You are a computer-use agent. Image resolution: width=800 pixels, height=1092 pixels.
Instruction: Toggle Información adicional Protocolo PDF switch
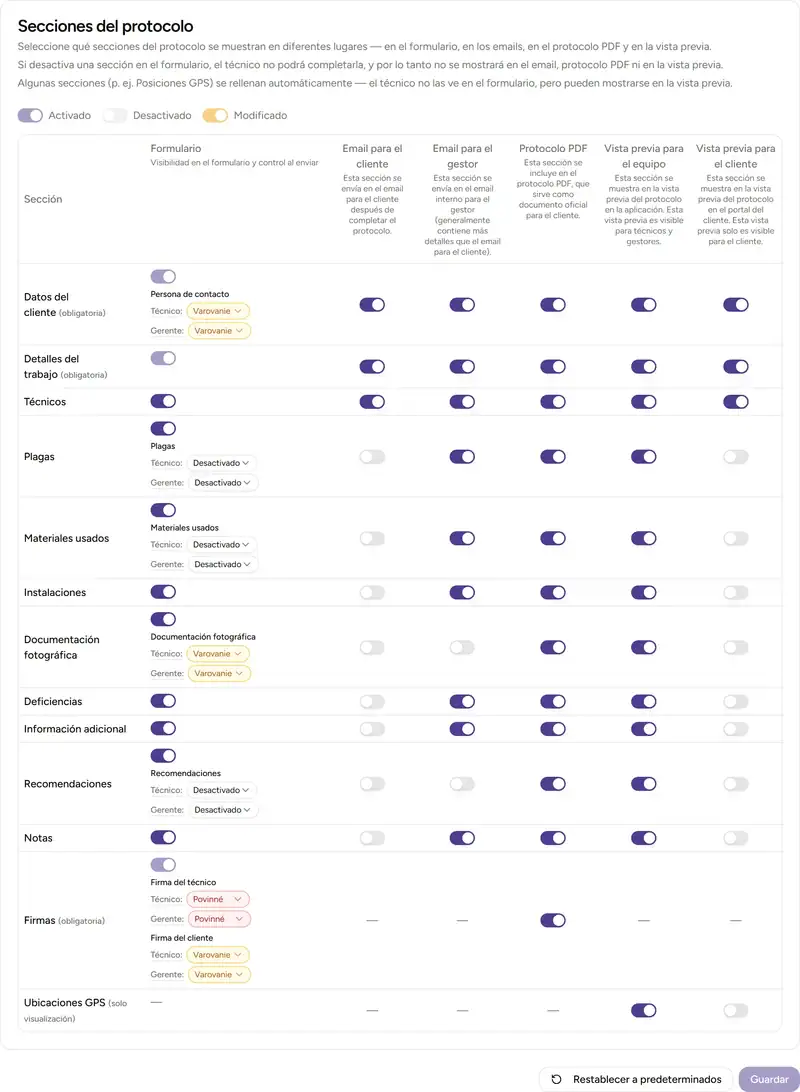point(553,729)
